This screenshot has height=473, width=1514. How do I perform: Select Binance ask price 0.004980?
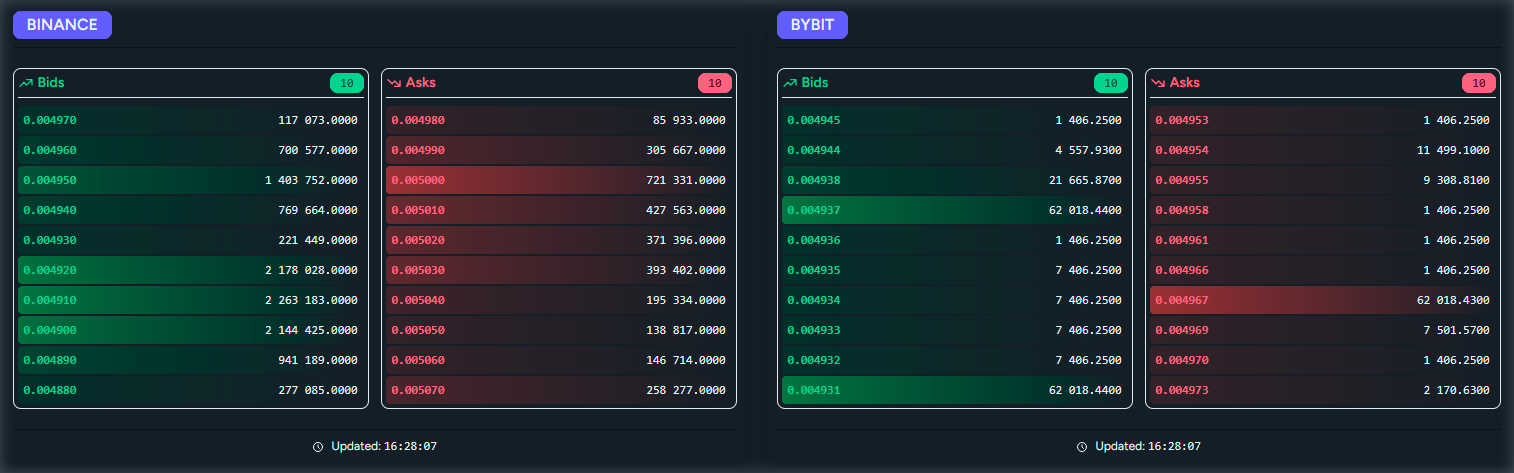click(x=418, y=120)
